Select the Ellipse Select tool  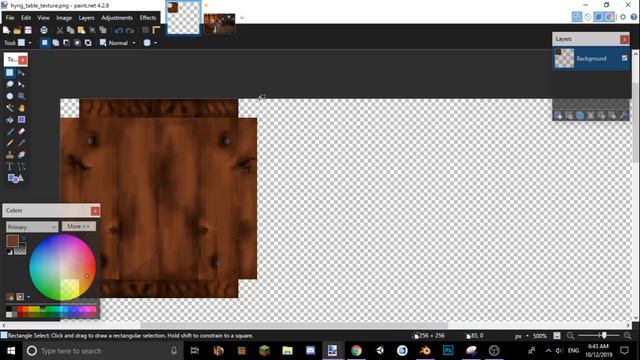pos(10,96)
